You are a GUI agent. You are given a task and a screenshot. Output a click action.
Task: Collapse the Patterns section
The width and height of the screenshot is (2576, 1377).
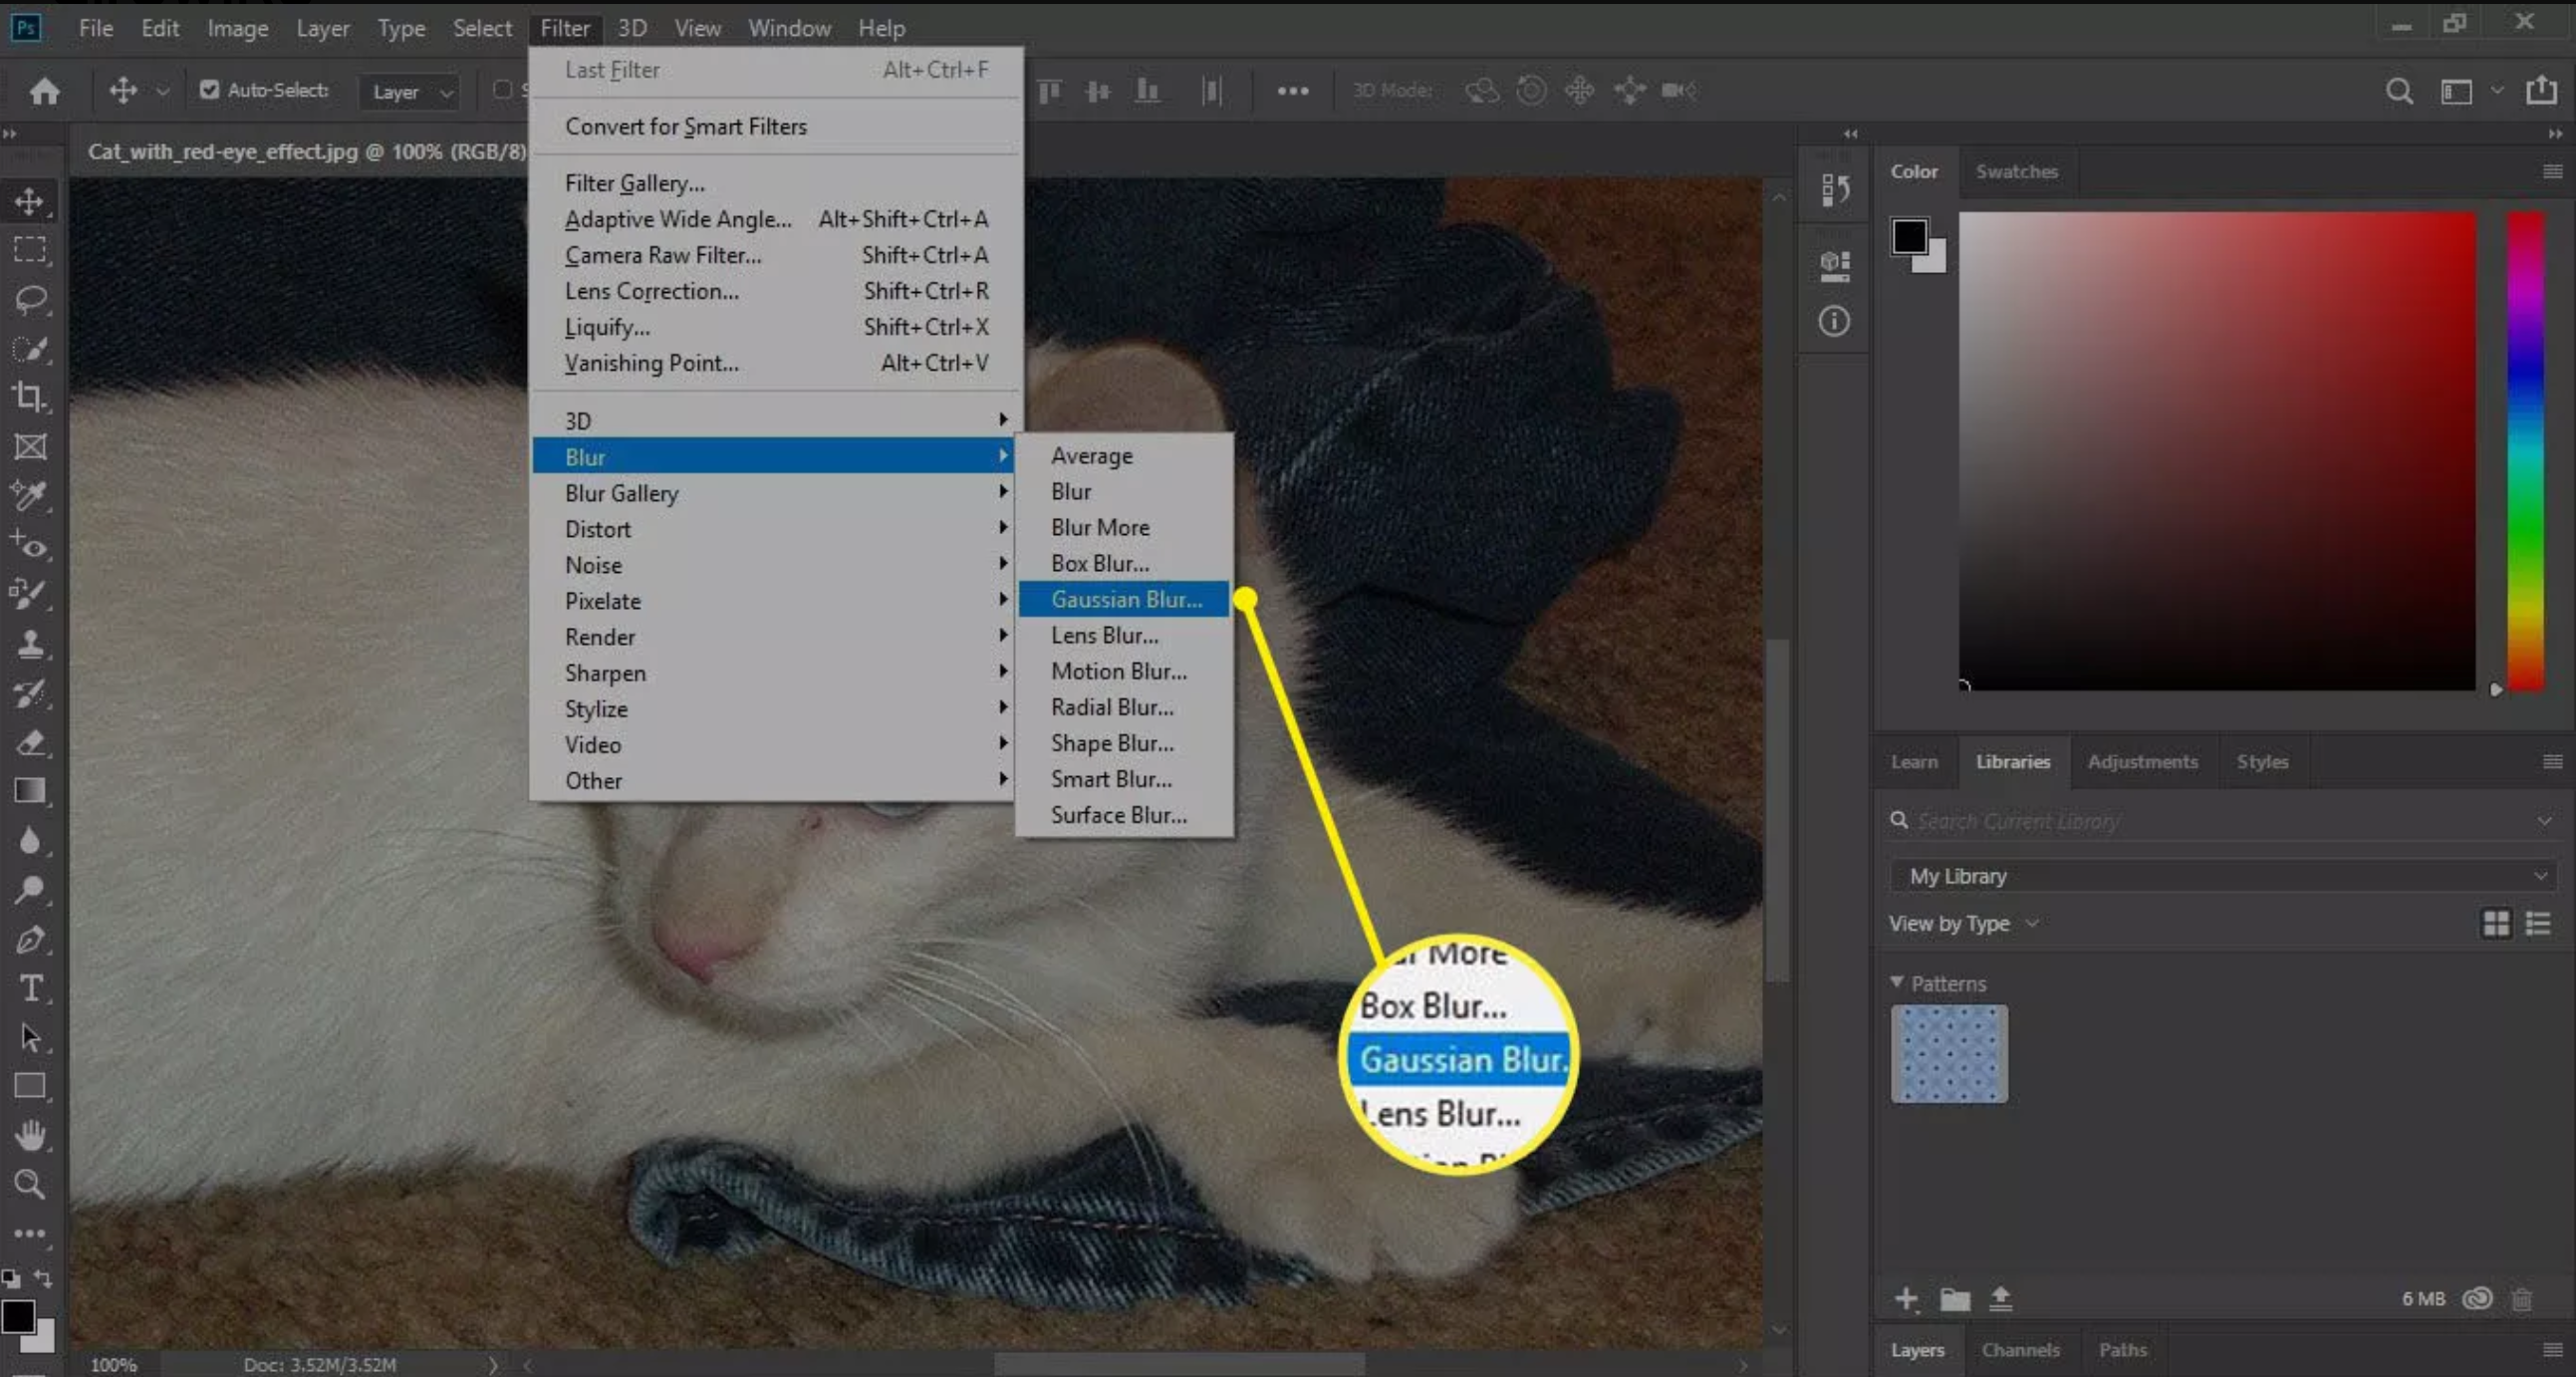point(1897,983)
